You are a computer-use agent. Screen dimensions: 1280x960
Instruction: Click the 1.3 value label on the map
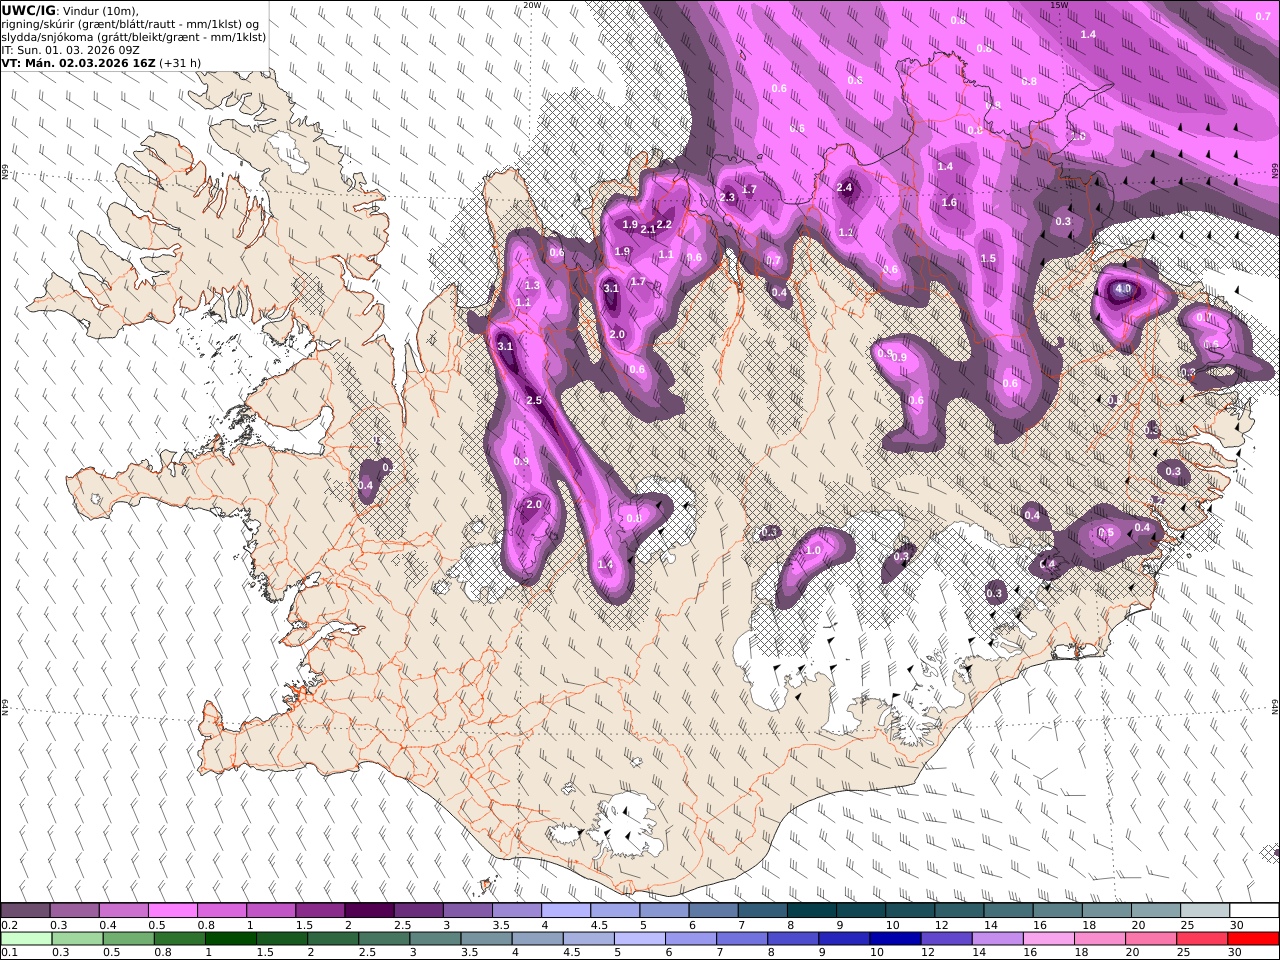[x=532, y=285]
